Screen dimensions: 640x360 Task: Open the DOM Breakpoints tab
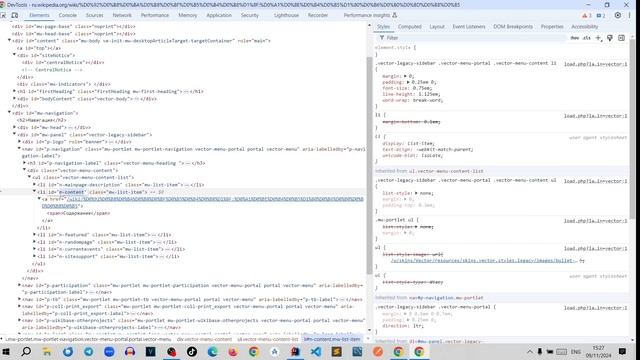click(x=513, y=27)
